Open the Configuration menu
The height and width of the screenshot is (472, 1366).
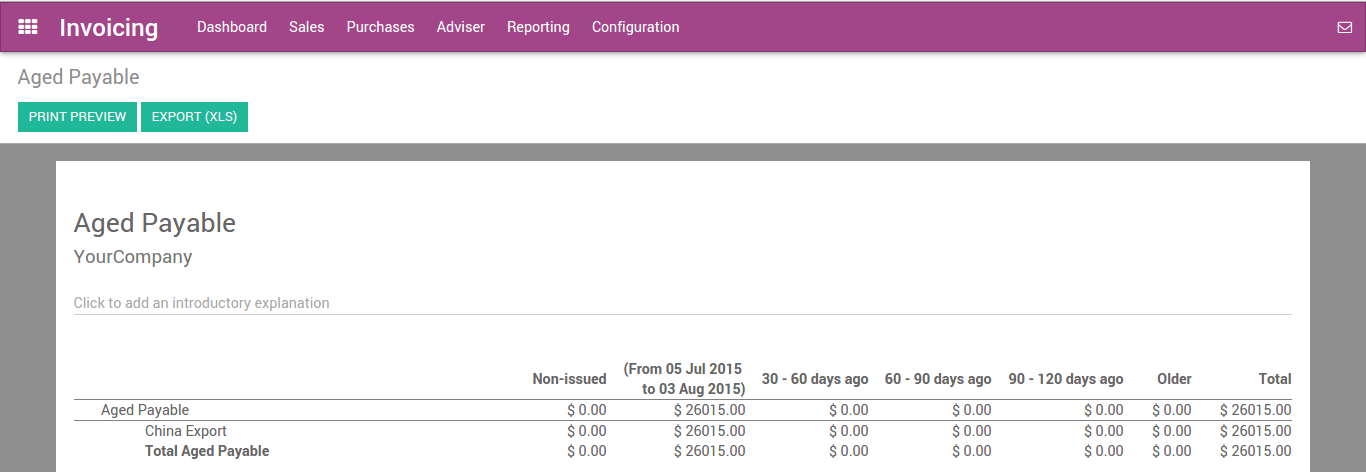pos(635,27)
